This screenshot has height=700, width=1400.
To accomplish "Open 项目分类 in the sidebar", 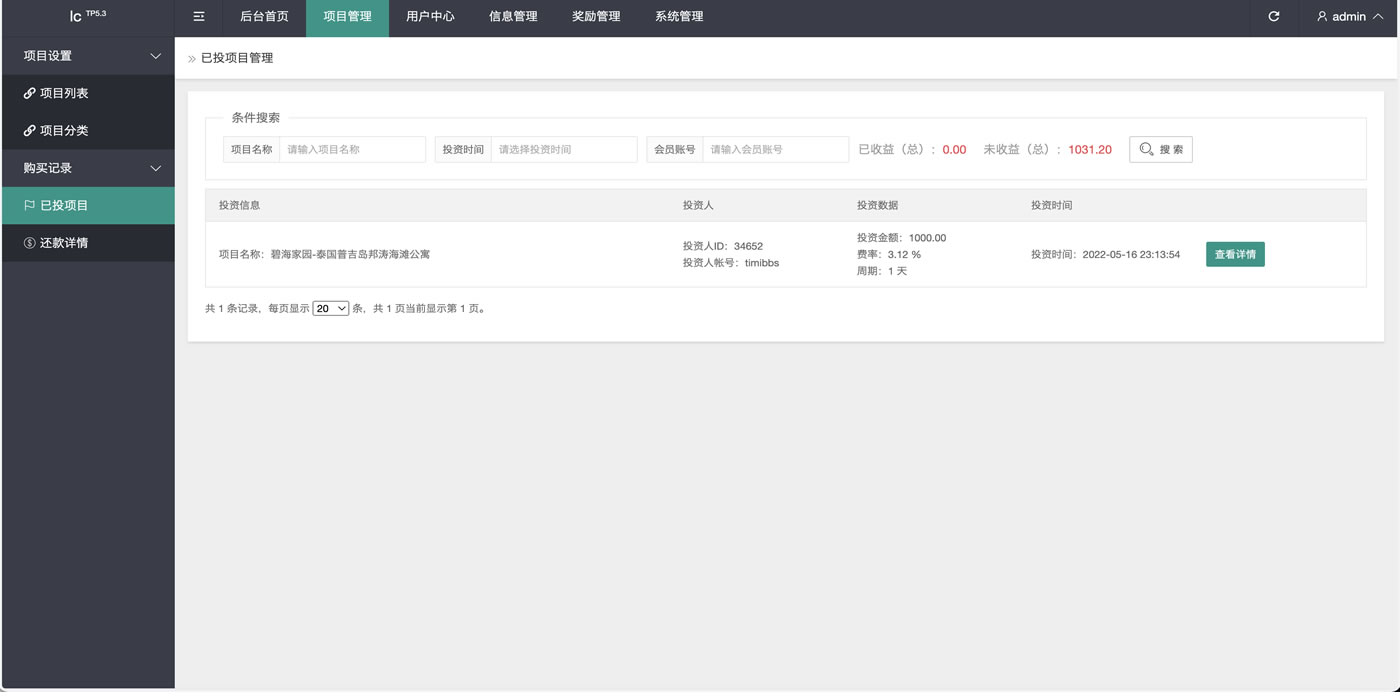I will pyautogui.click(x=87, y=131).
